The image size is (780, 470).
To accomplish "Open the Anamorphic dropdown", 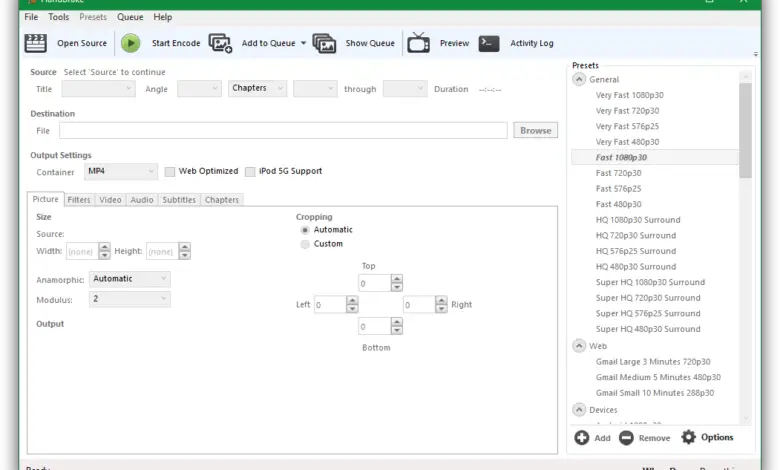I will tap(130, 279).
